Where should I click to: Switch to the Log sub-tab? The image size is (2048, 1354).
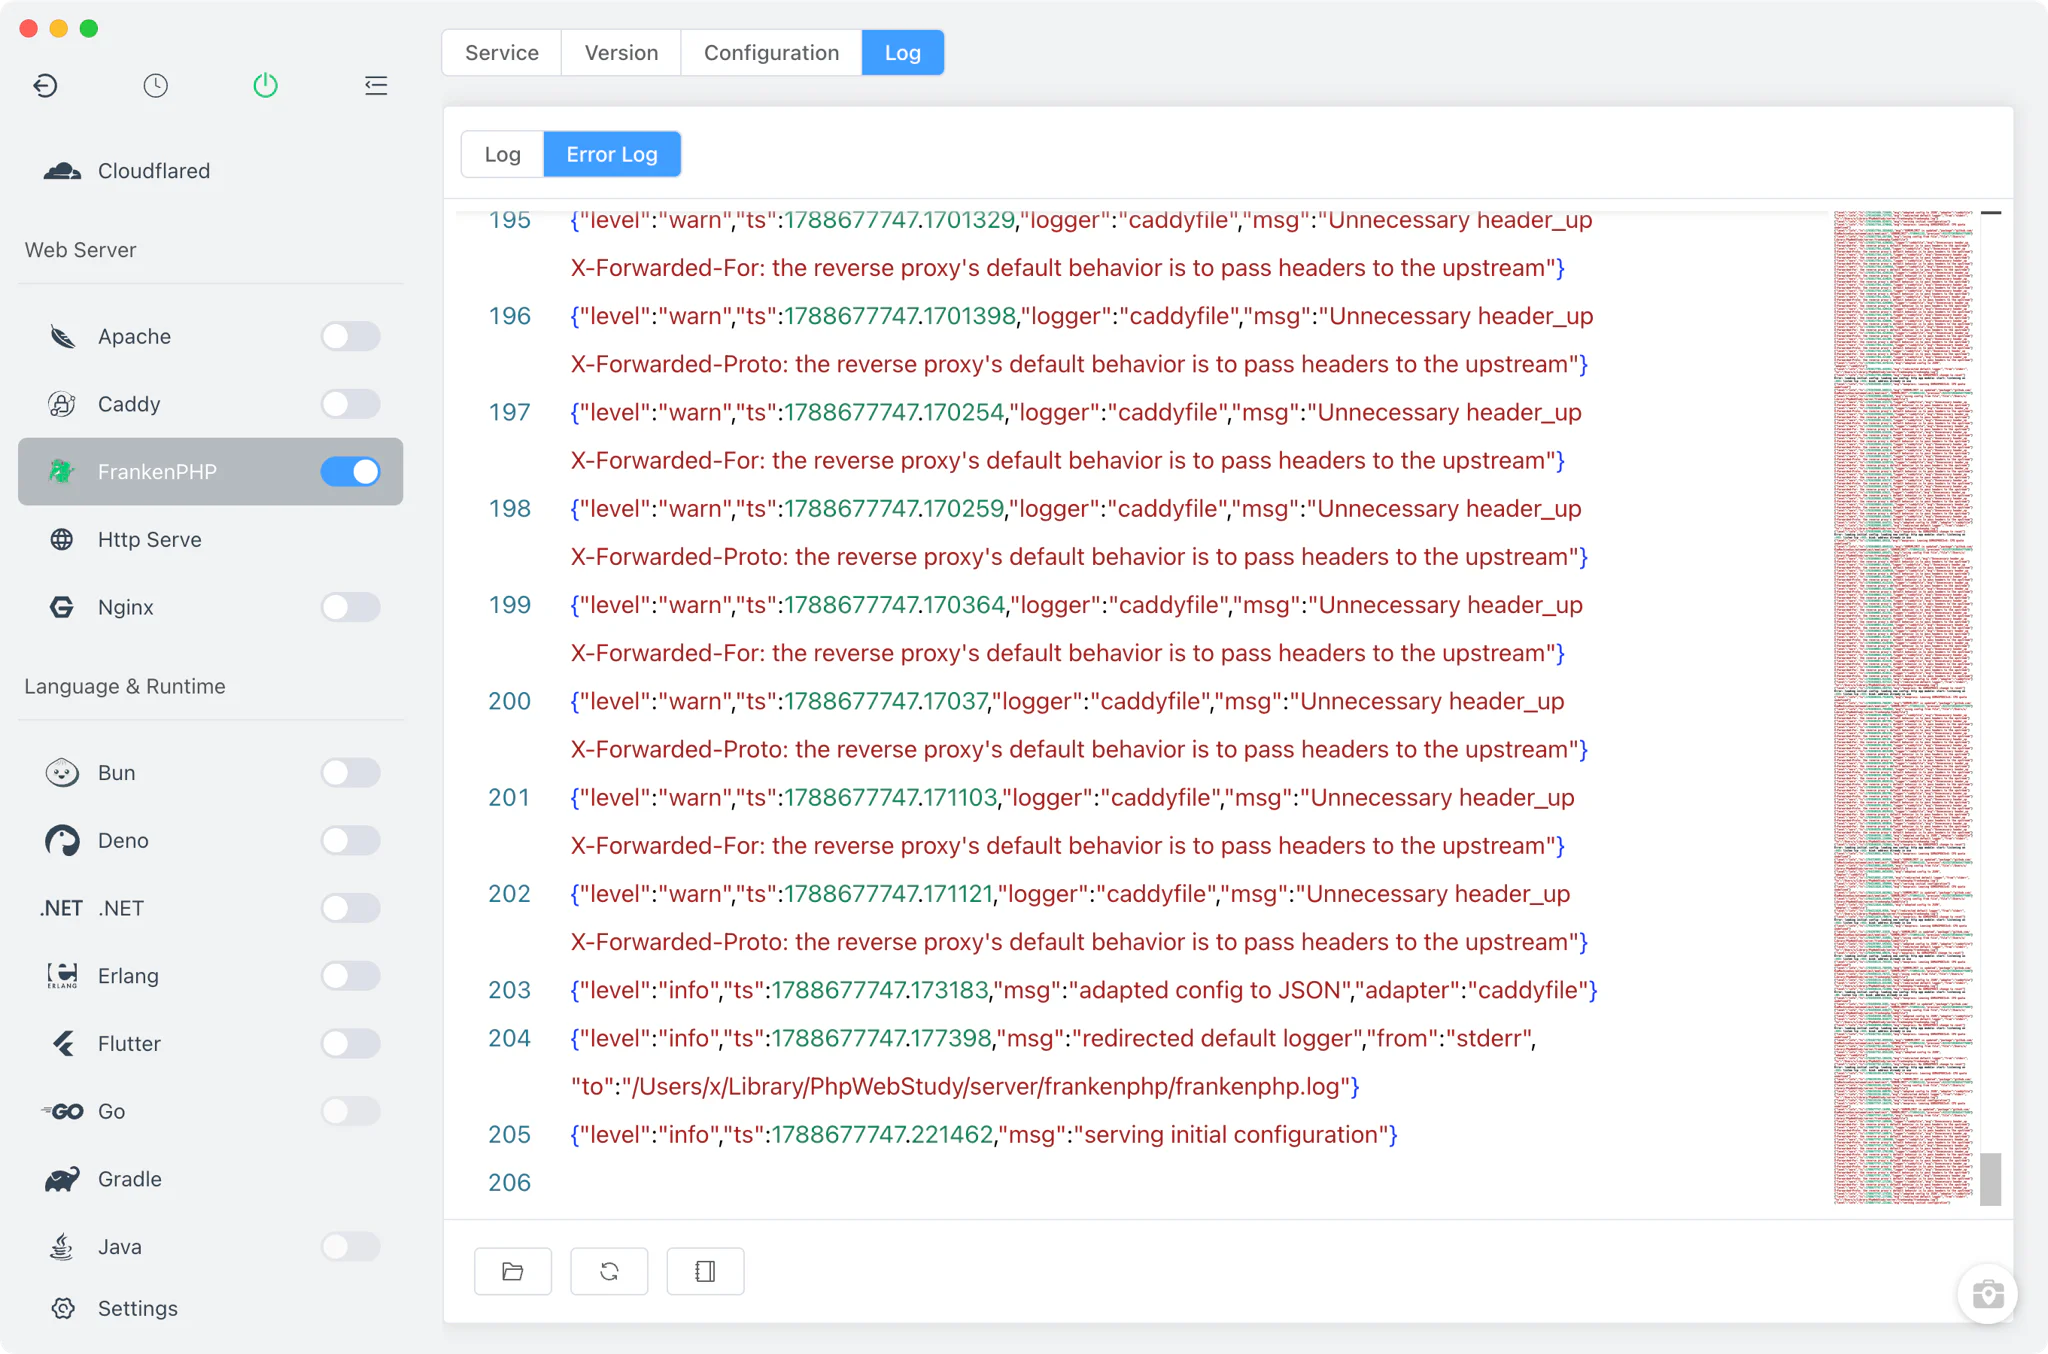[502, 155]
